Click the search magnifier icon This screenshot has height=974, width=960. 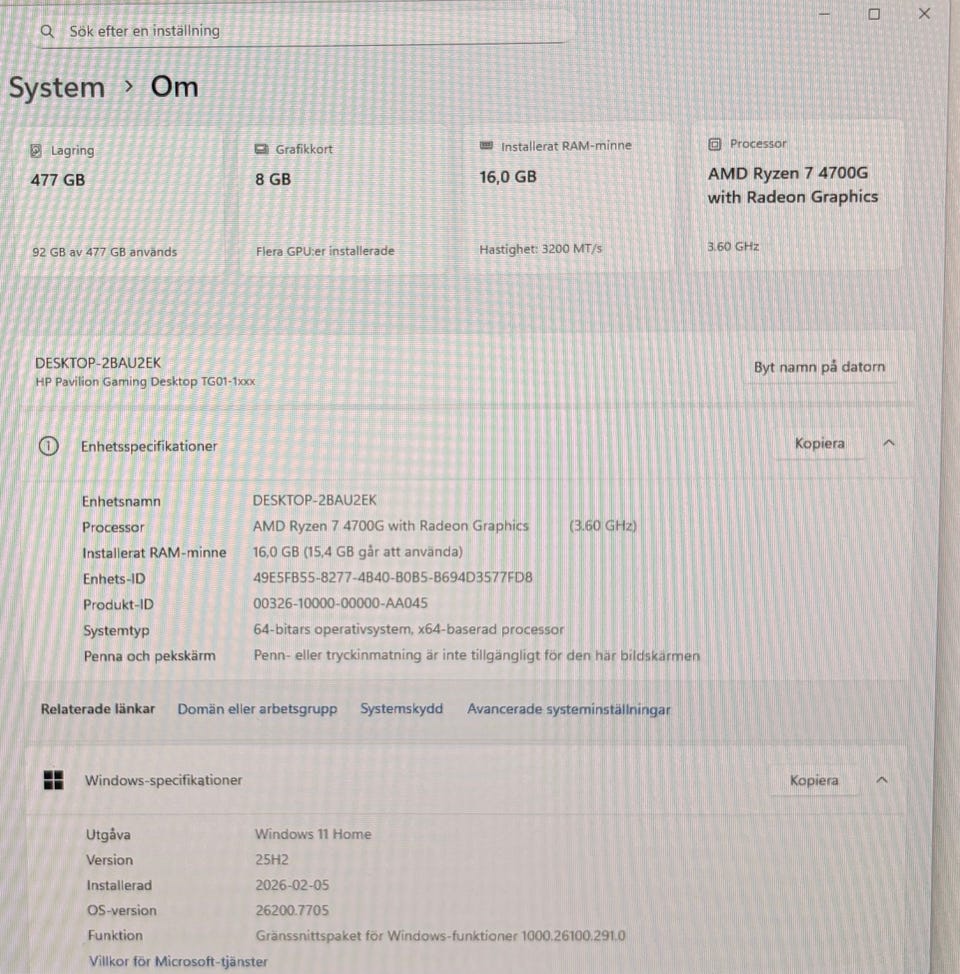pyautogui.click(x=47, y=31)
